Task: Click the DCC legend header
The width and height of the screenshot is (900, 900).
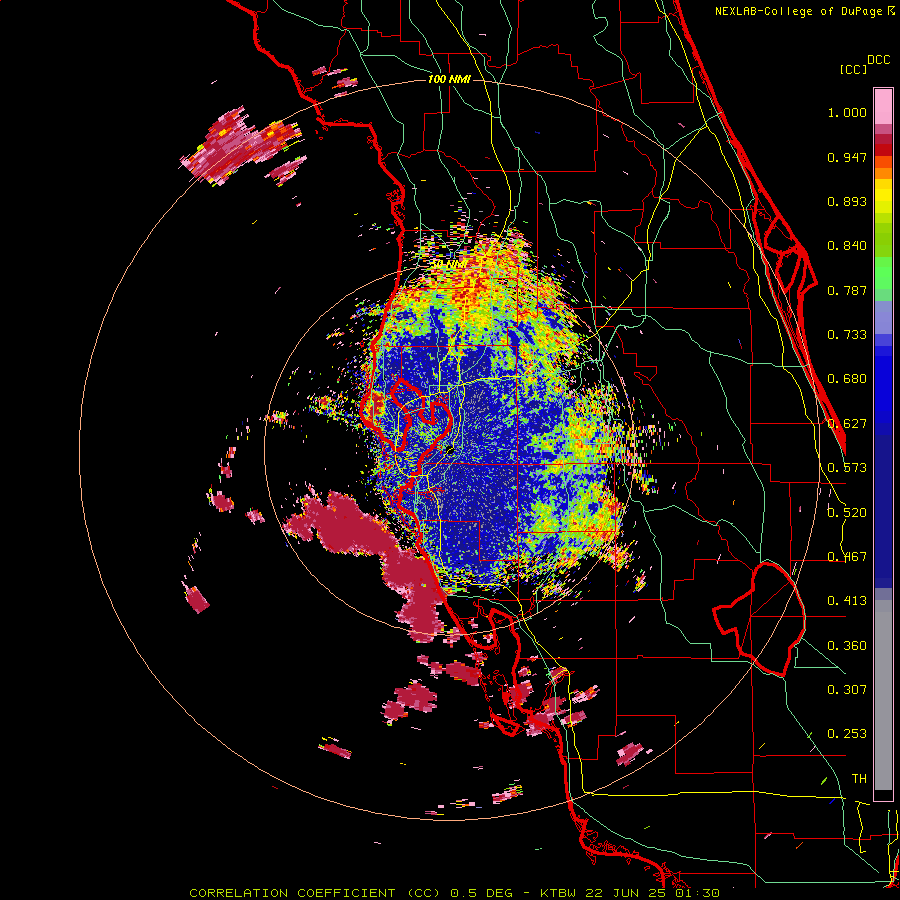Action: pos(878,60)
